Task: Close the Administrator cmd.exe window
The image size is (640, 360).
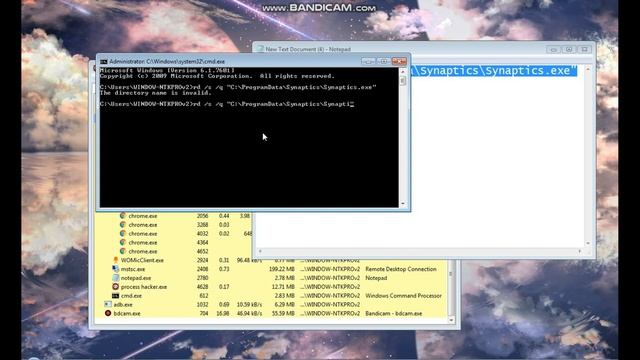Action: (x=399, y=61)
